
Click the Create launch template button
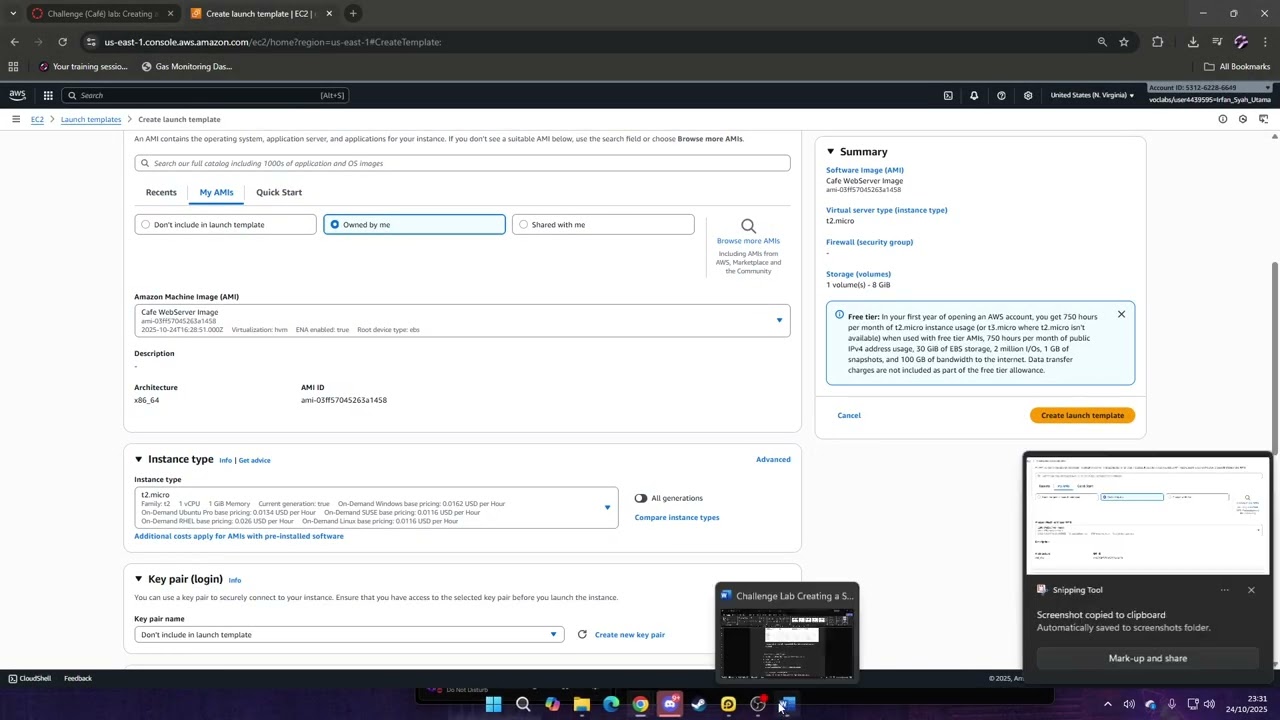pos(1082,415)
